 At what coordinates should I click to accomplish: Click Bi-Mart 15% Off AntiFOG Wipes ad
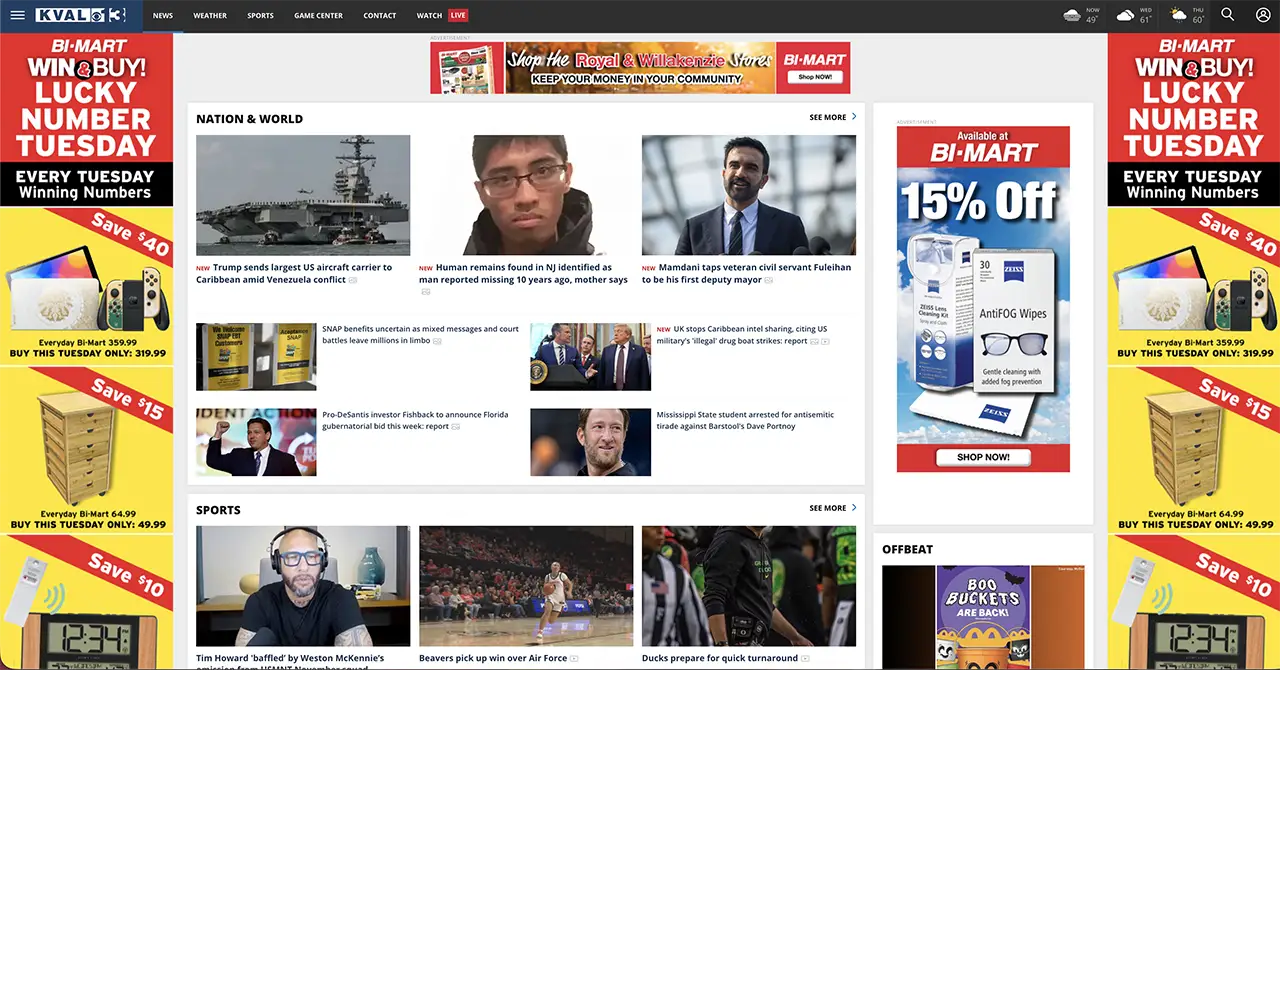click(x=983, y=299)
